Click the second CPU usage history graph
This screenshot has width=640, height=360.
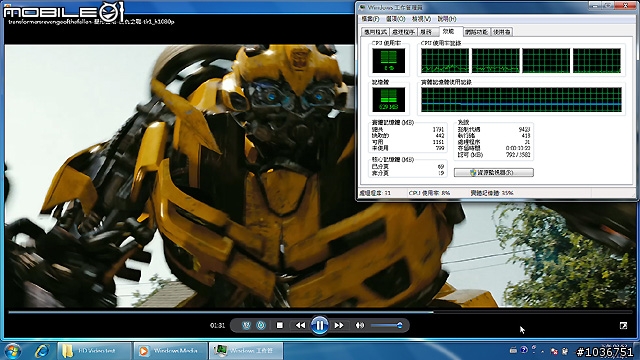(x=496, y=60)
